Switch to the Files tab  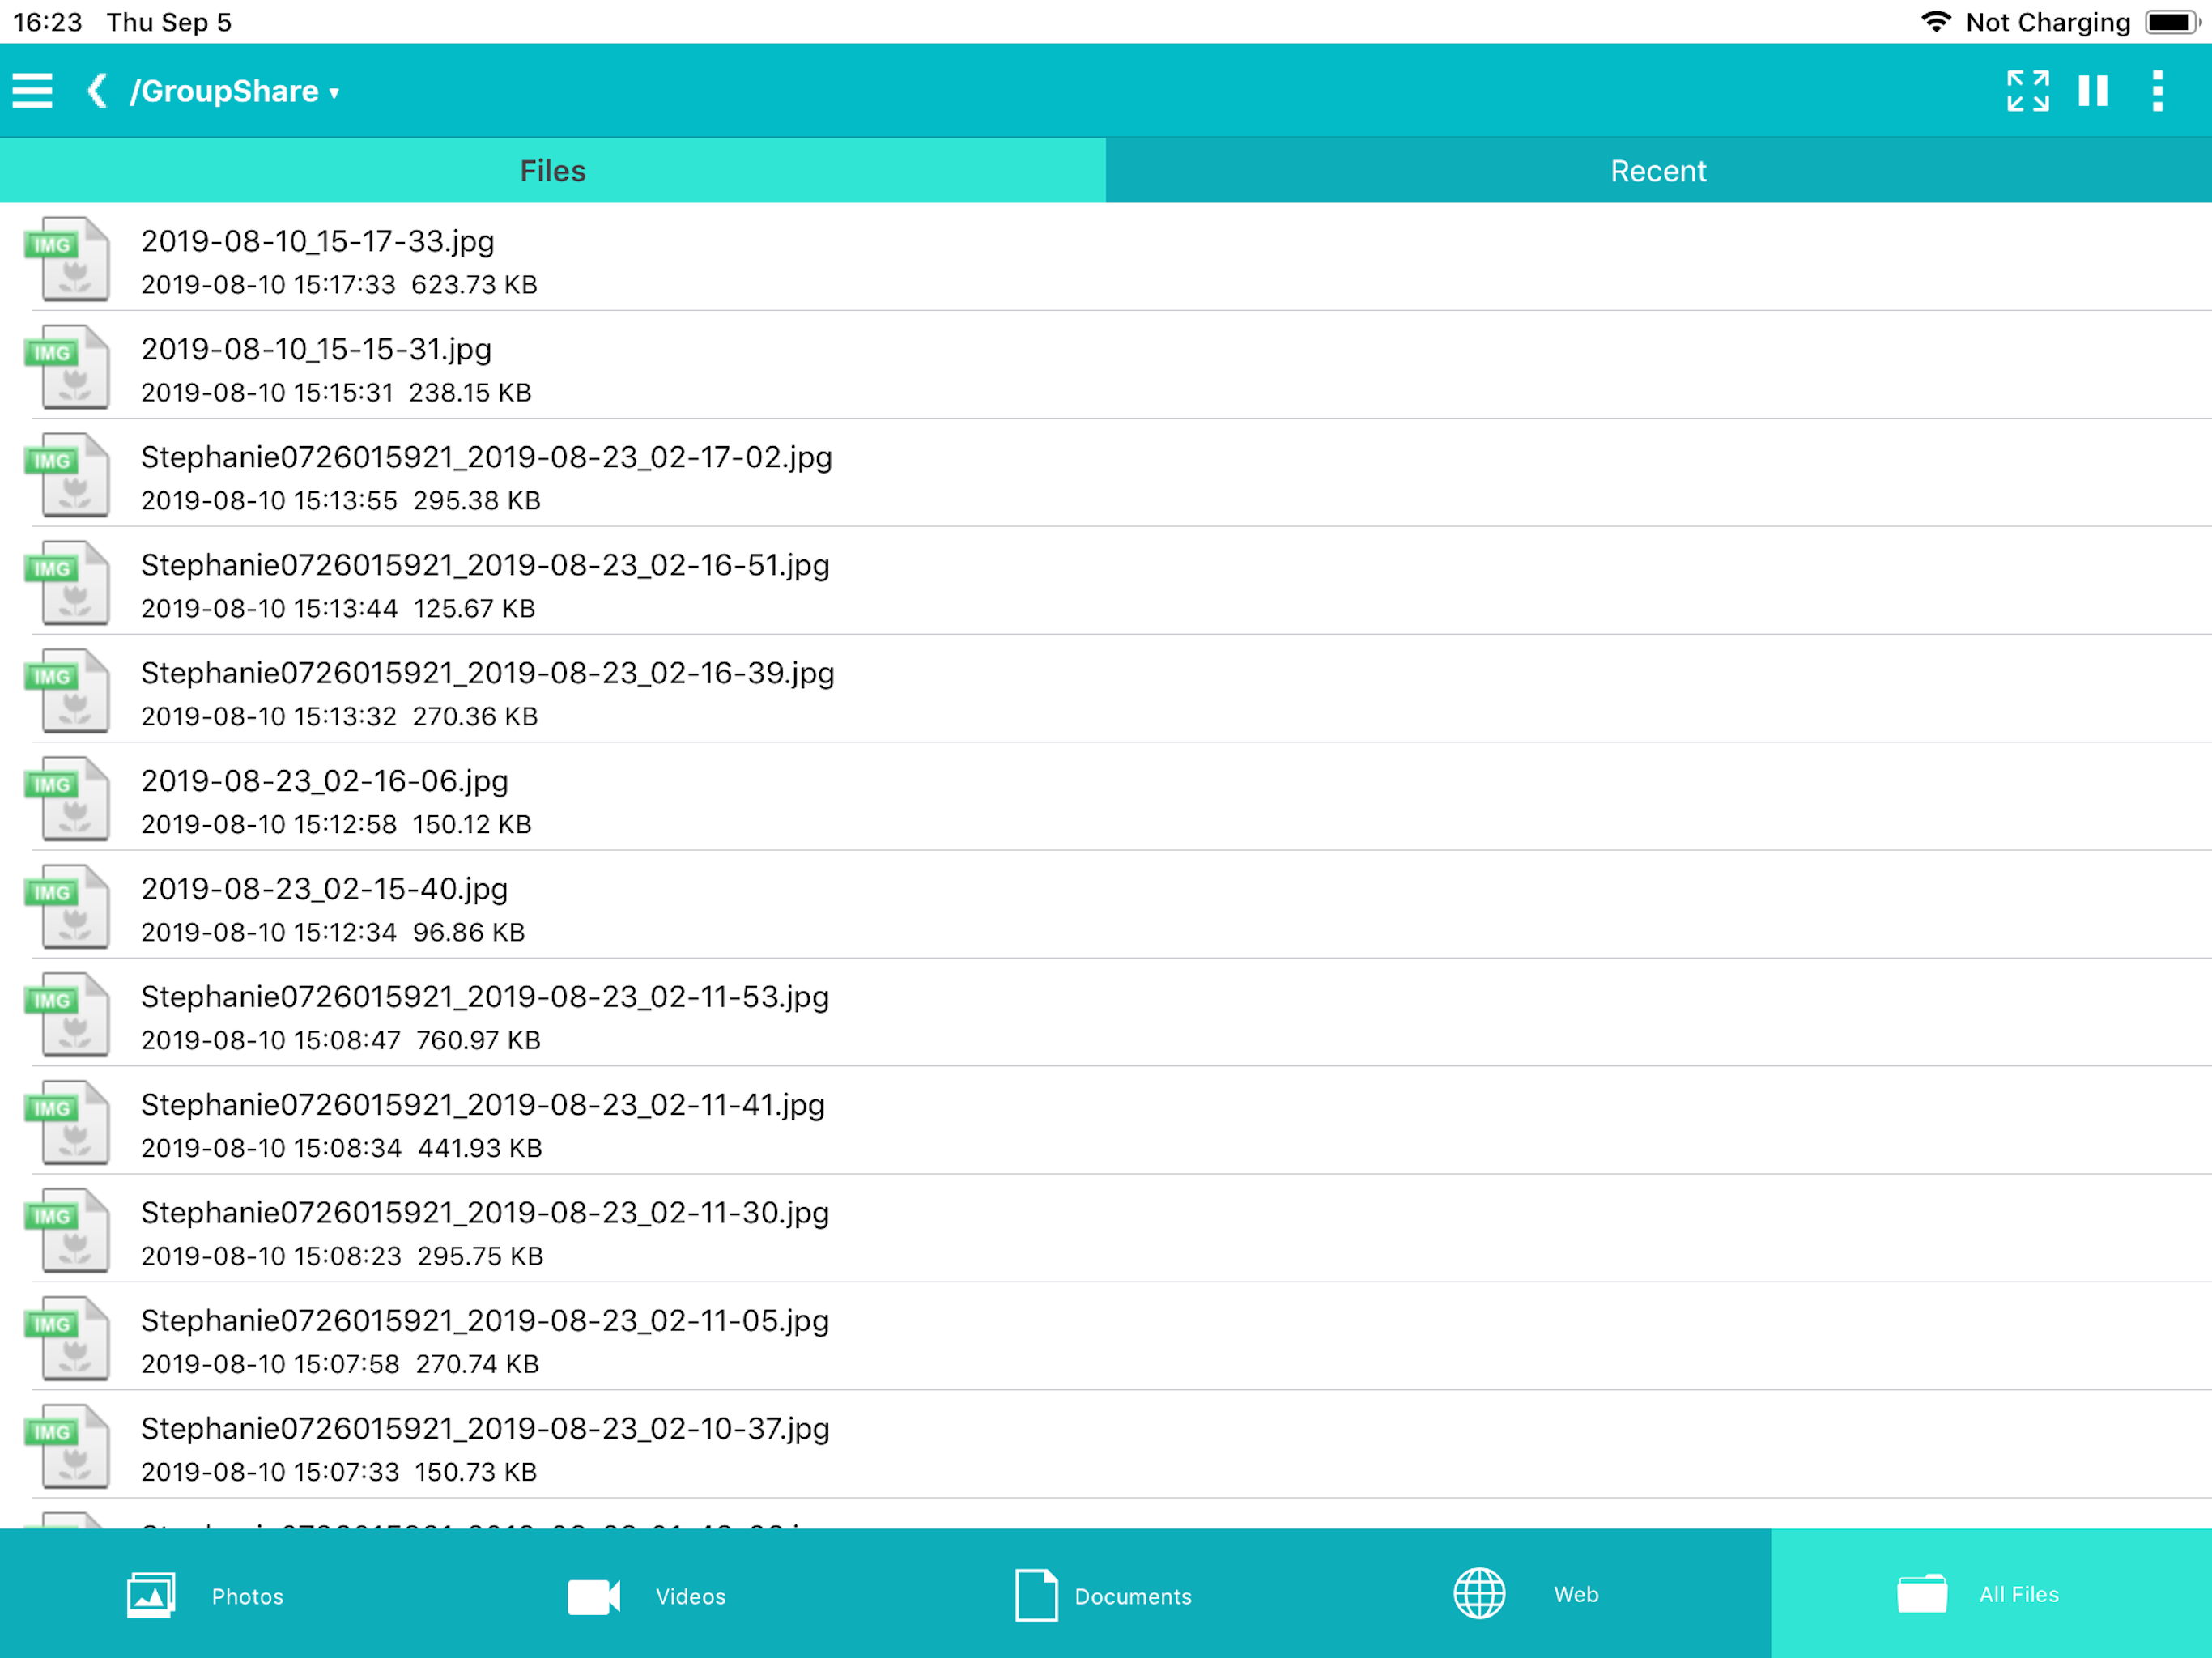tap(553, 170)
